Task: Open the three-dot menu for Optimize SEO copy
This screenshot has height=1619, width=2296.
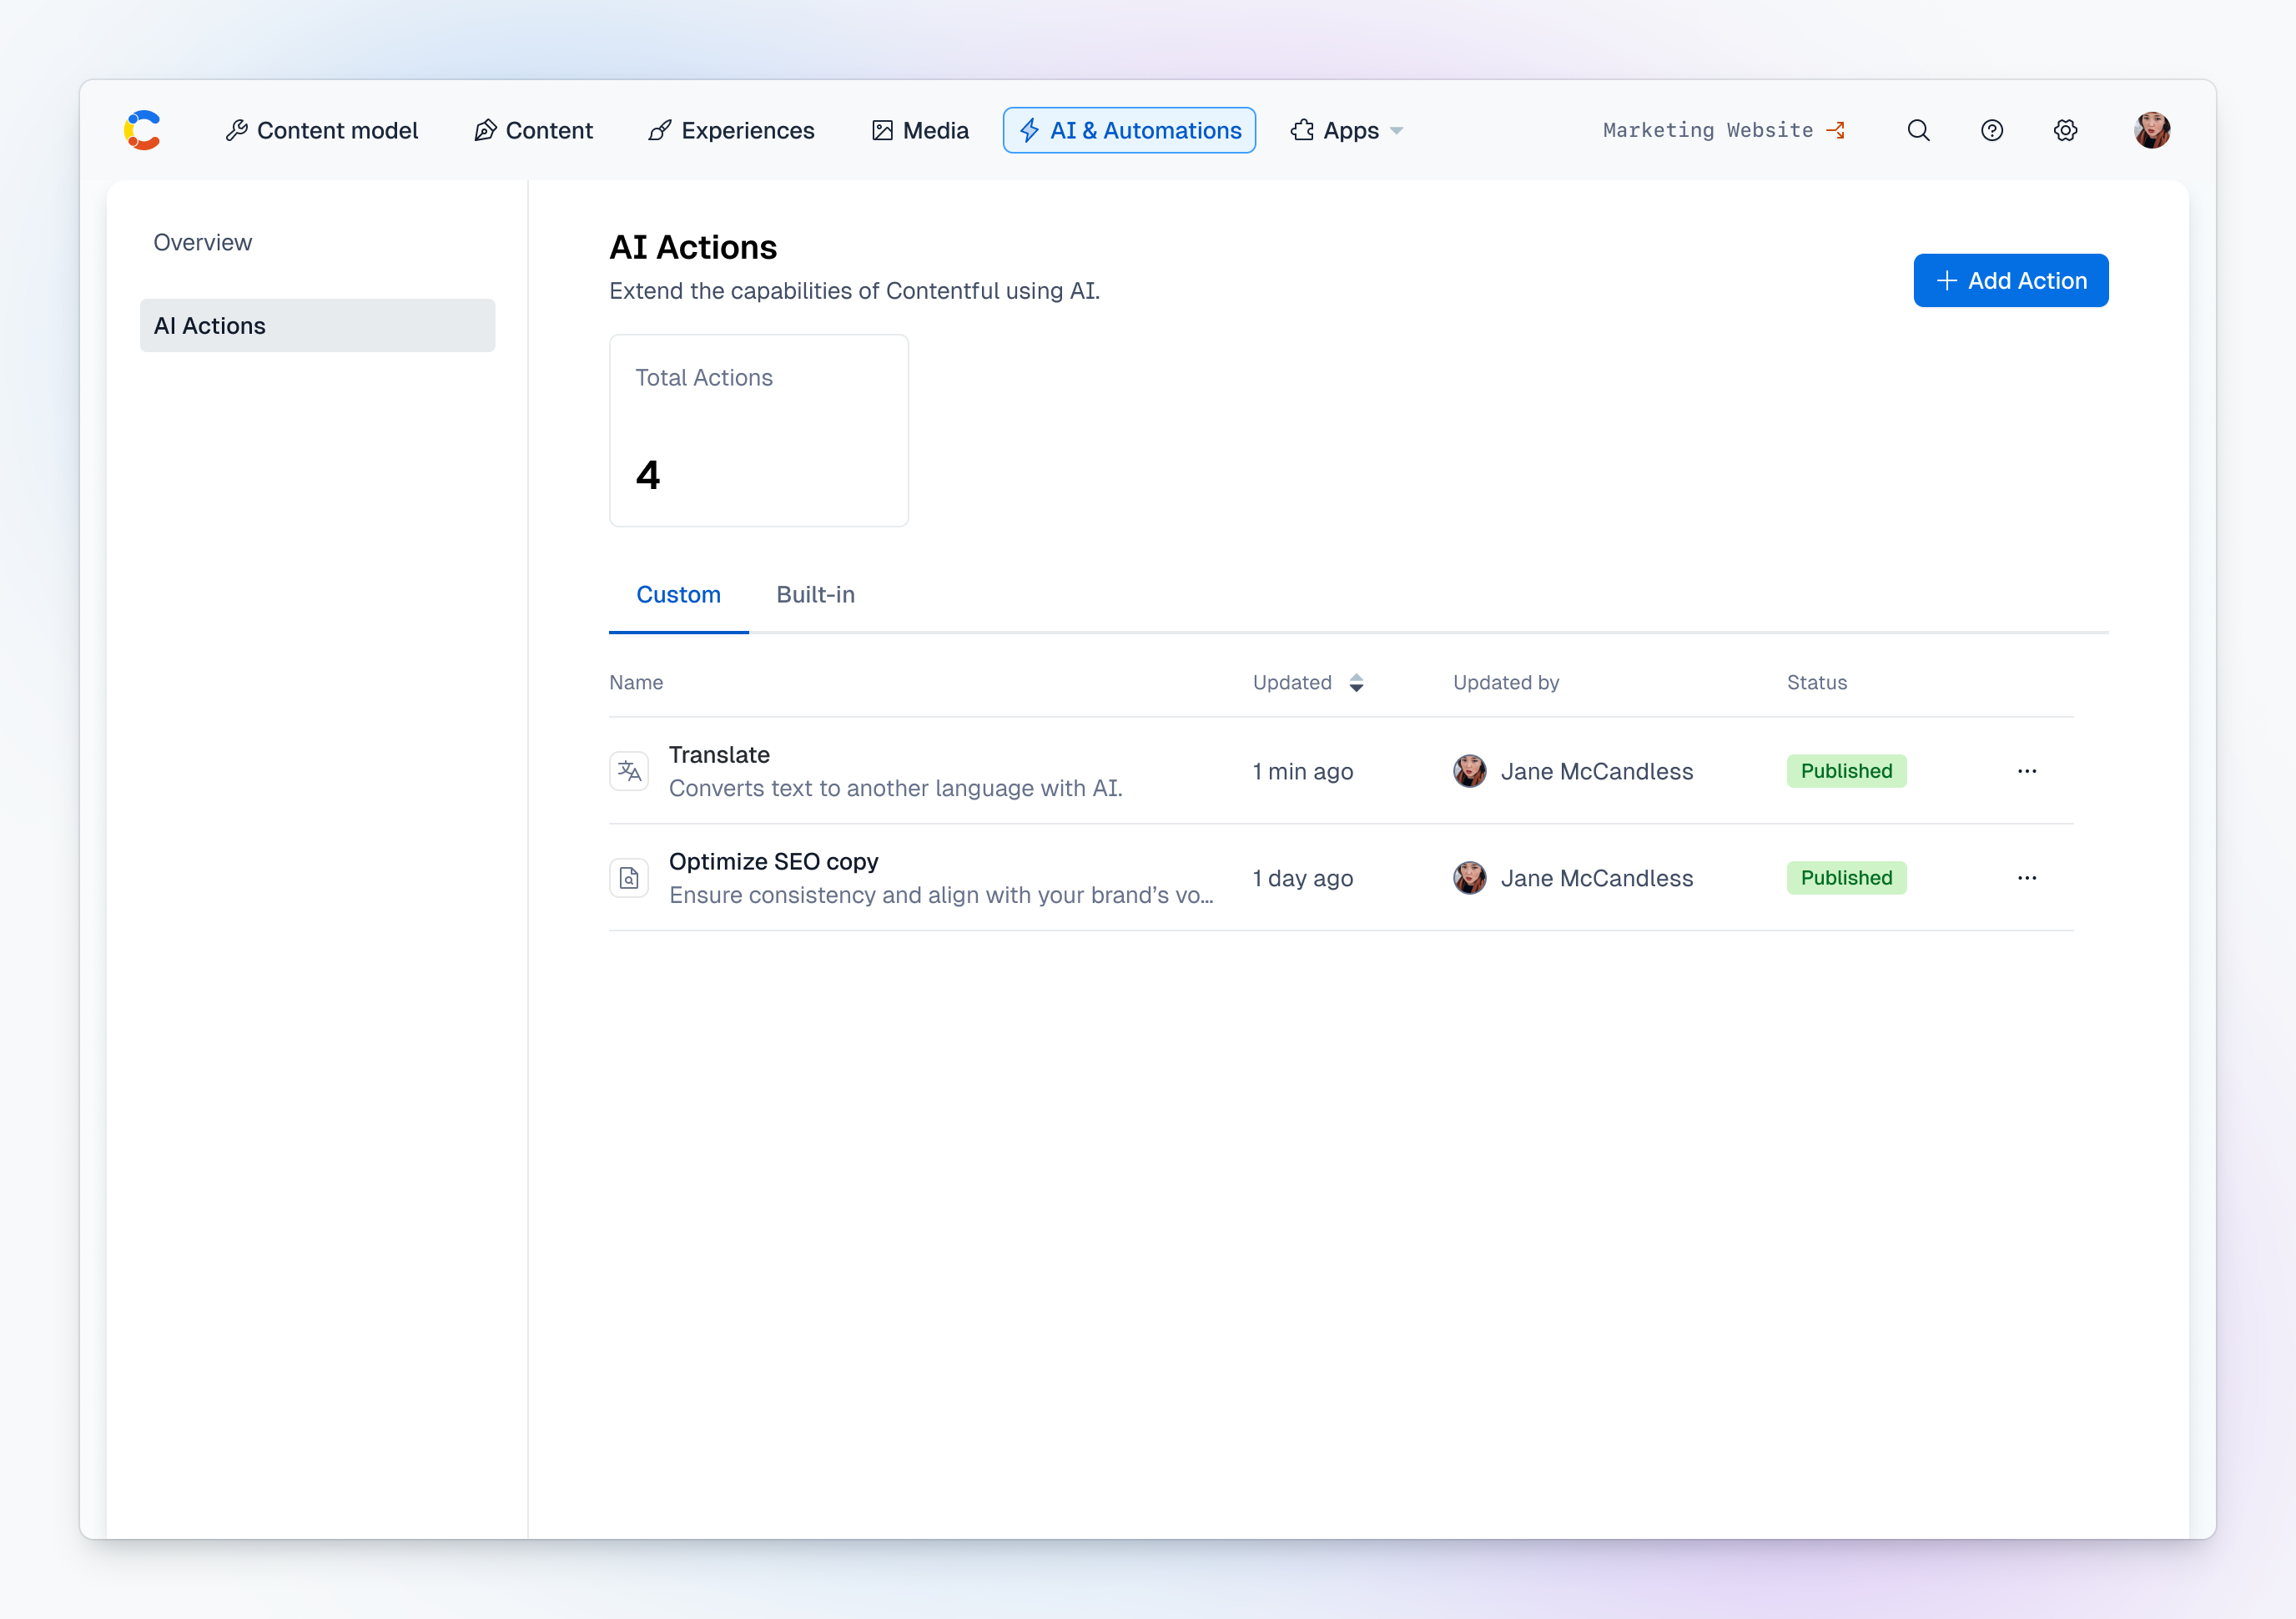Action: 2026,878
